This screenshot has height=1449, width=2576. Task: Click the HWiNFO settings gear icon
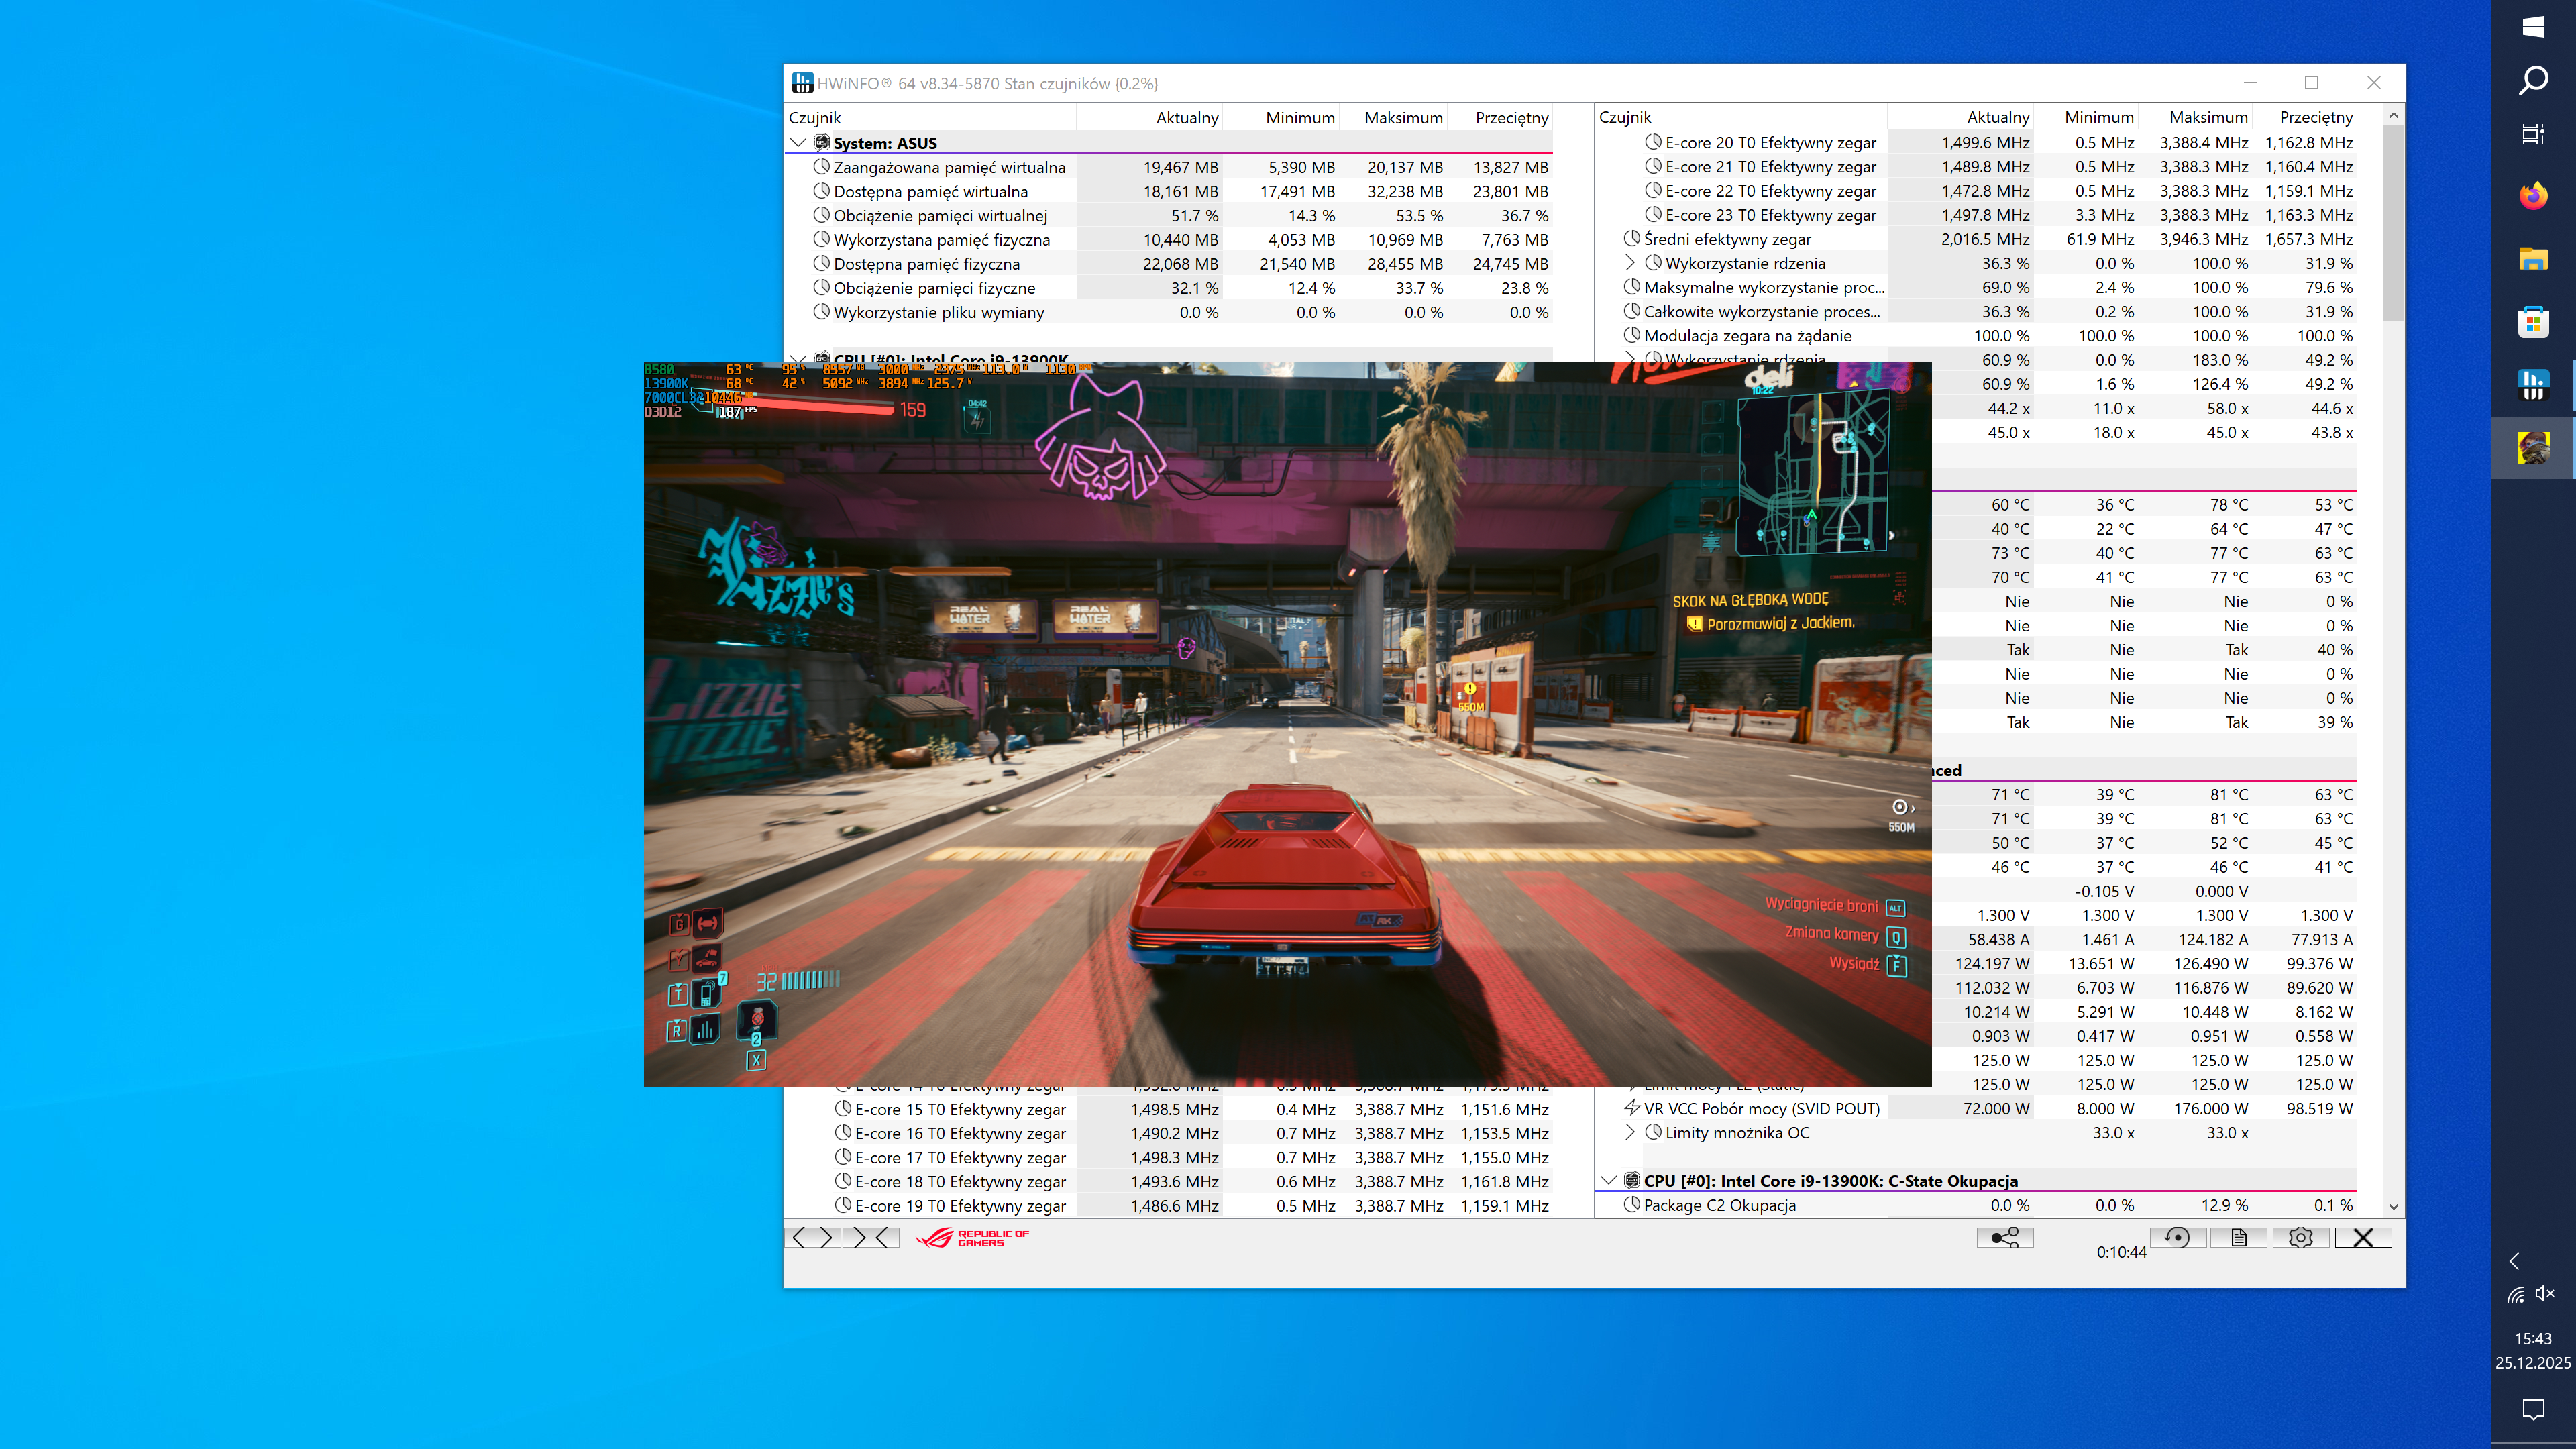pyautogui.click(x=2300, y=1238)
